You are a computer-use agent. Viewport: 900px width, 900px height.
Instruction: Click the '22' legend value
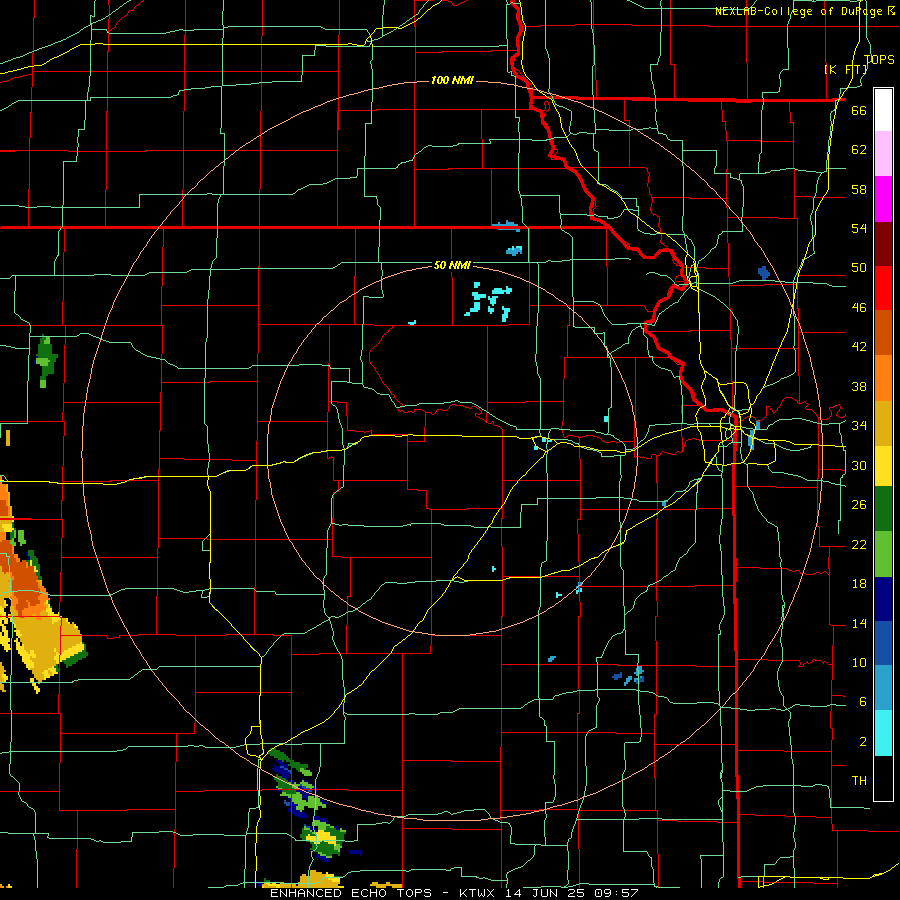click(x=859, y=544)
